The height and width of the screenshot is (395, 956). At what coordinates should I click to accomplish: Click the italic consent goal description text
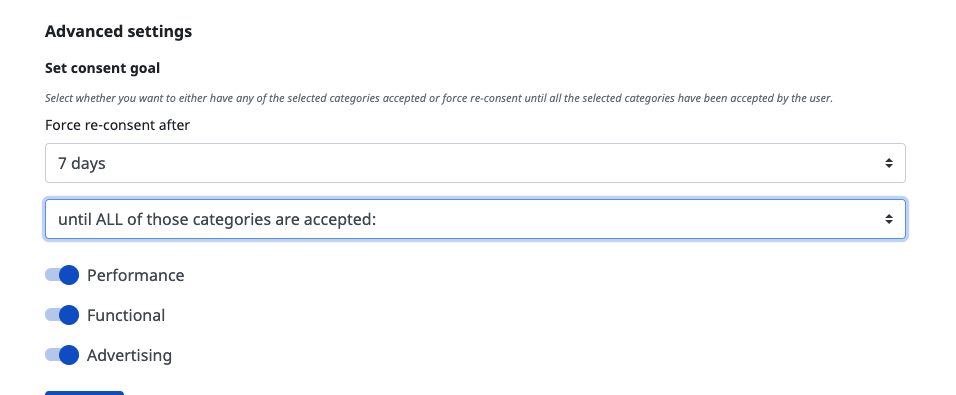click(439, 98)
